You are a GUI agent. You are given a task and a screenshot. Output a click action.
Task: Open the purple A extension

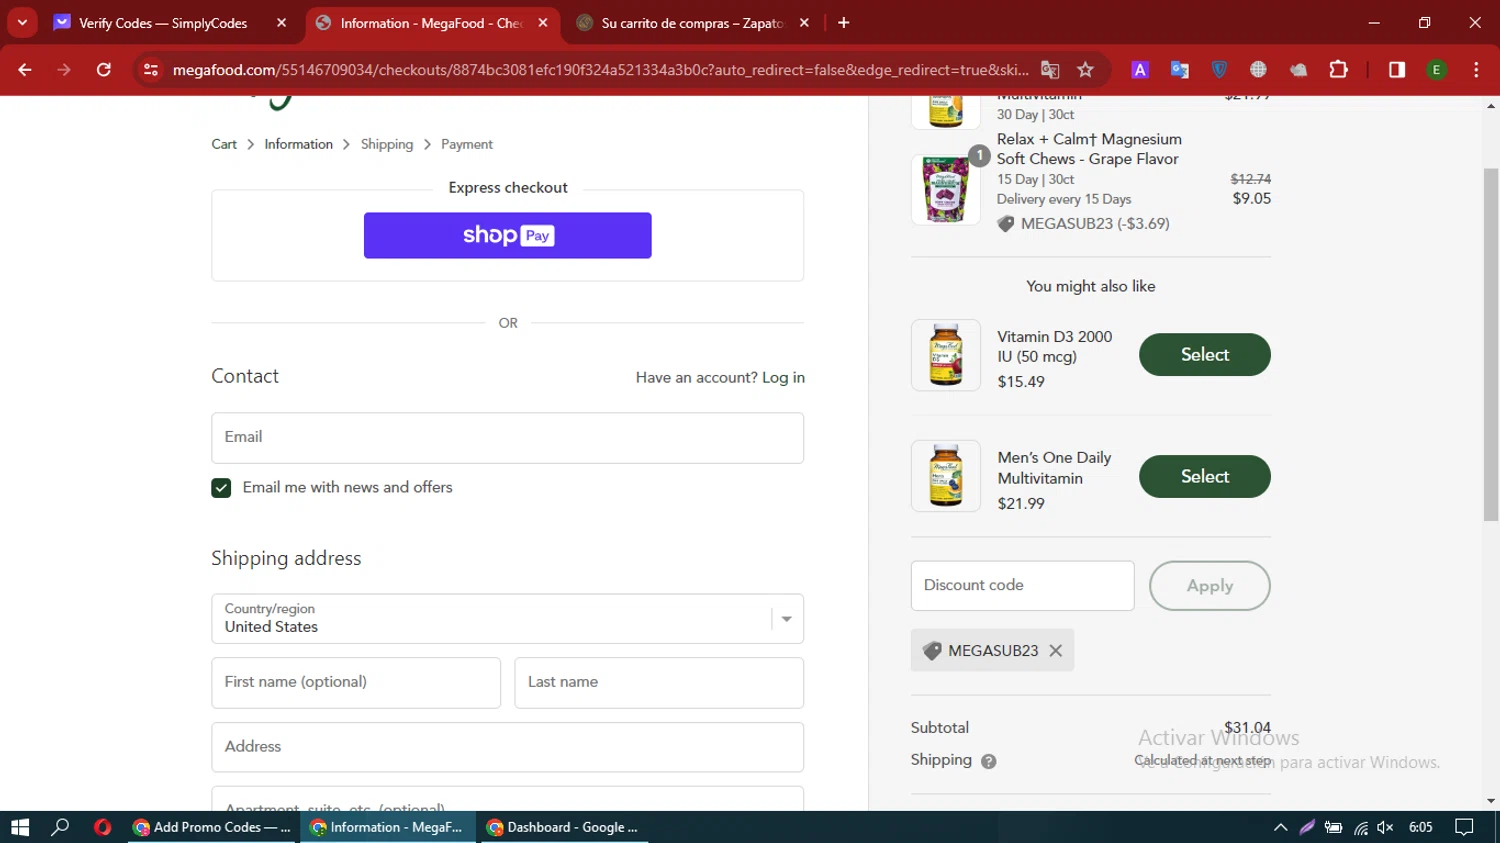pos(1140,70)
